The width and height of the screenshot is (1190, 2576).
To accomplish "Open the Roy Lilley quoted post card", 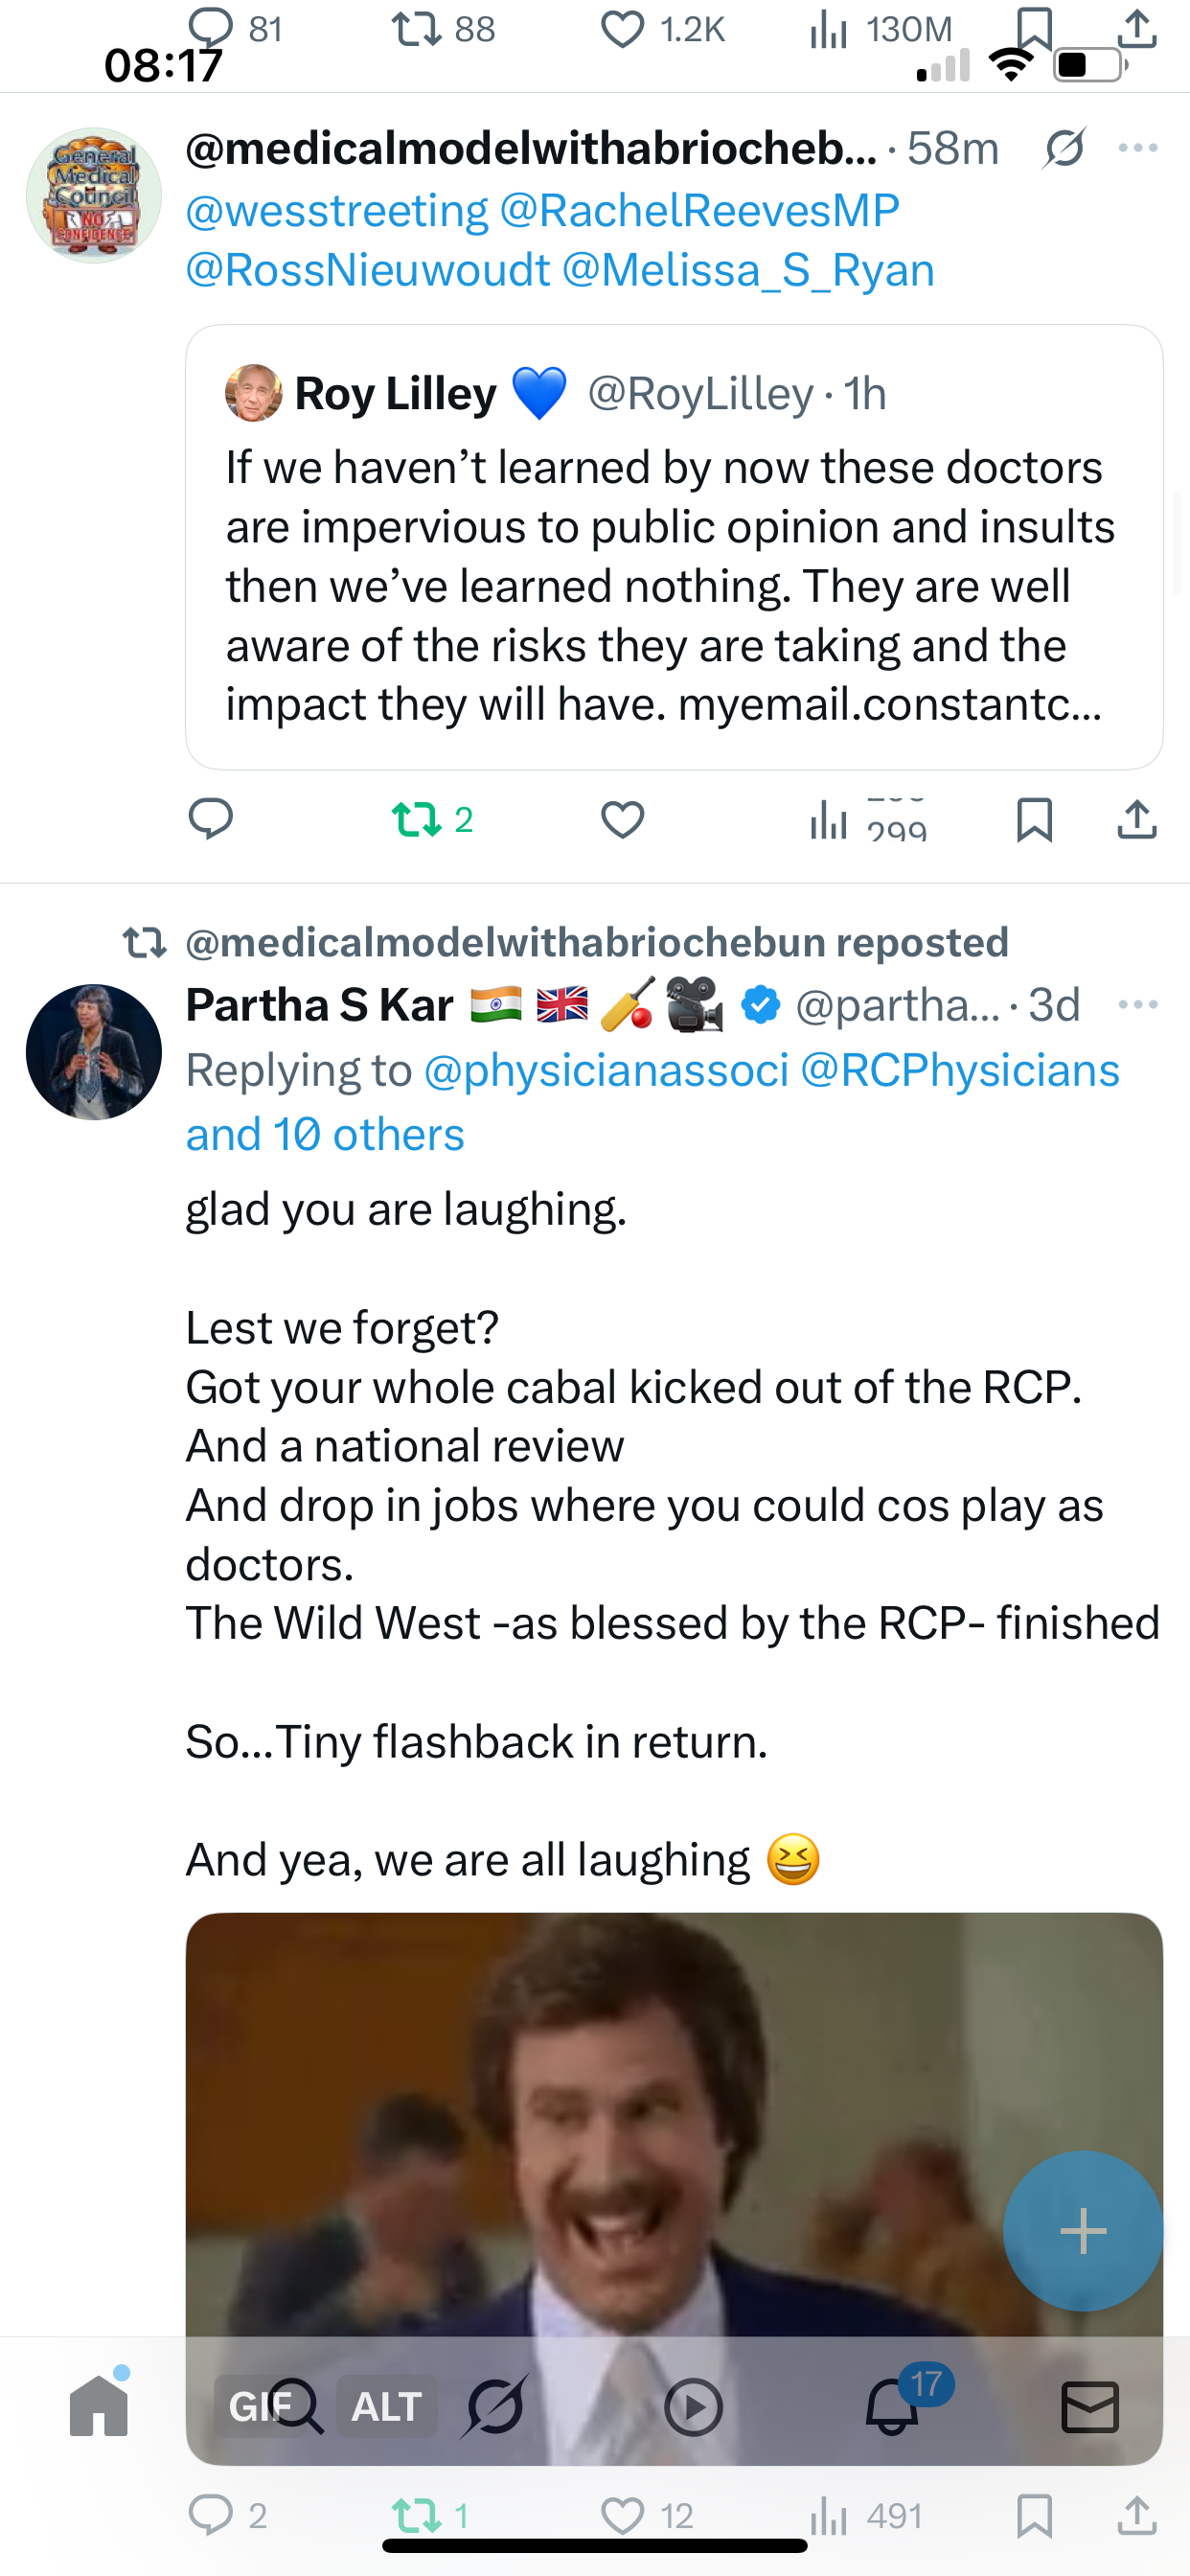I will 674,547.
